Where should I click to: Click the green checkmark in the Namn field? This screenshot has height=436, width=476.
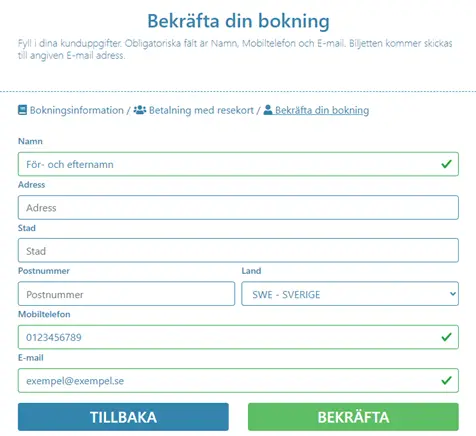click(x=446, y=164)
